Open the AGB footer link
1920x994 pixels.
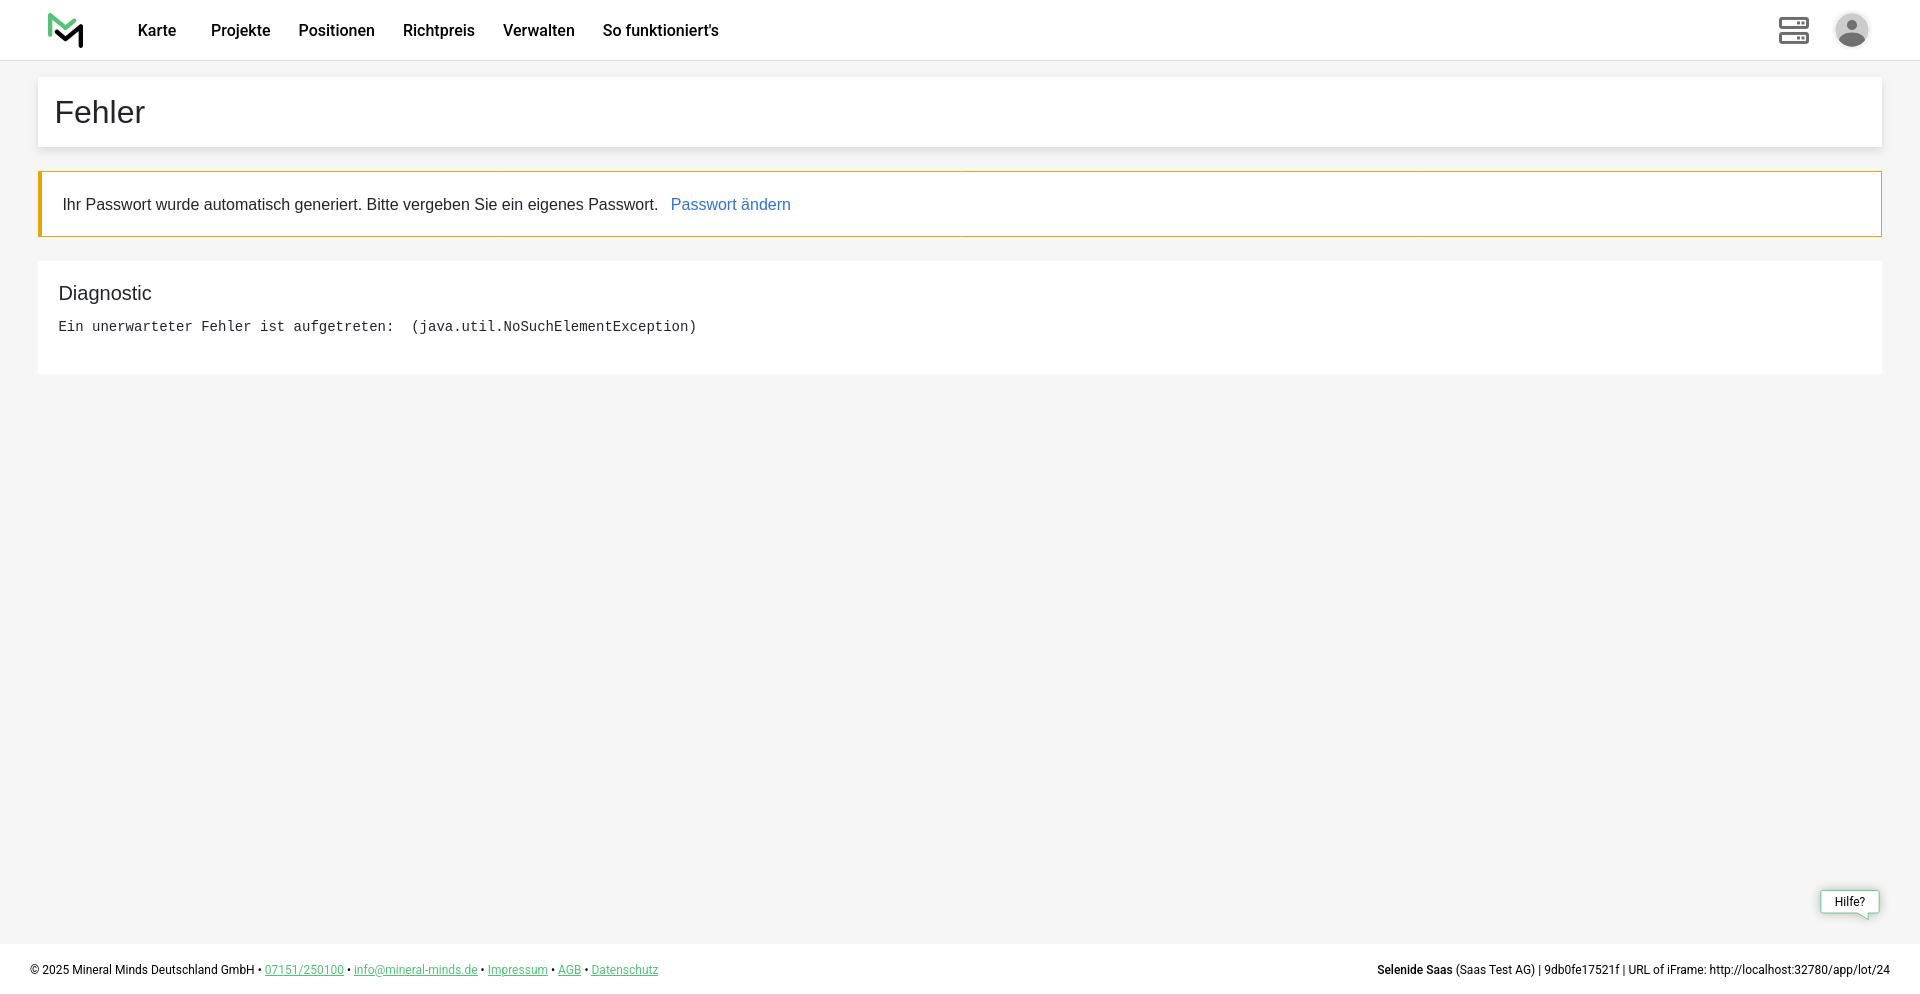[569, 970]
